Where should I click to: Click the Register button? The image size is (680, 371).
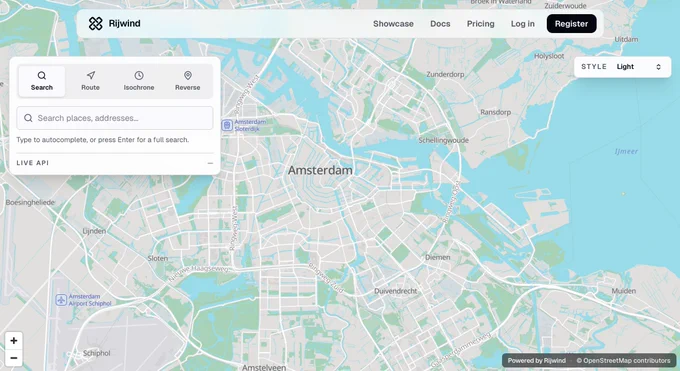[x=571, y=24]
